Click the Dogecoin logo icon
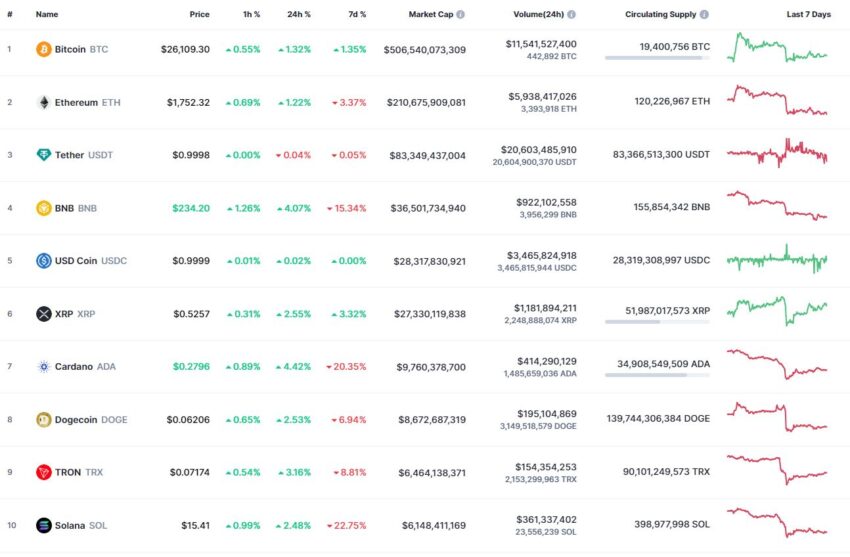Image resolution: width=850 pixels, height=557 pixels. pyautogui.click(x=43, y=419)
